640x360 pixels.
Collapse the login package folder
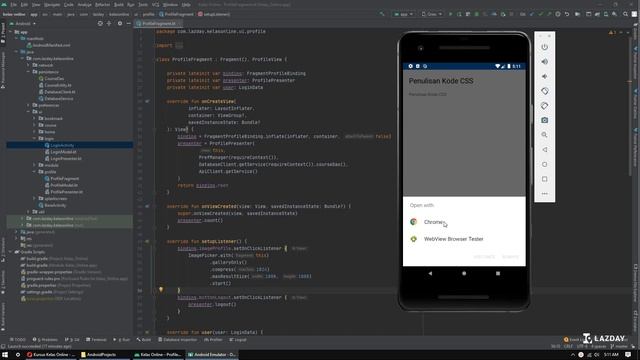pyautogui.click(x=34, y=139)
